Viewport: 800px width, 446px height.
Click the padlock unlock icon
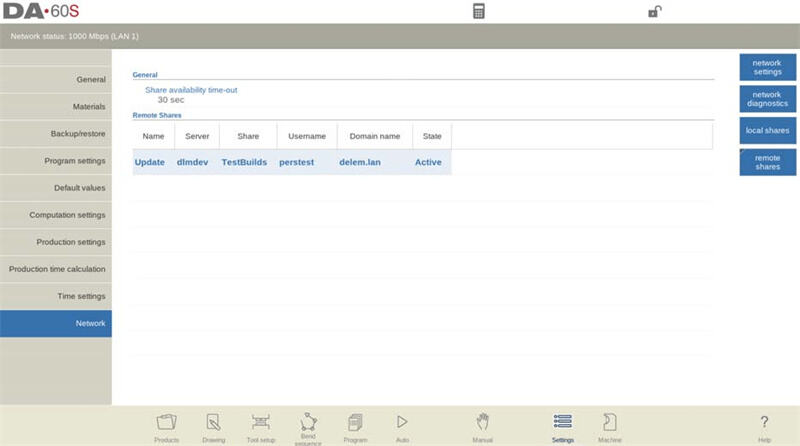654,12
